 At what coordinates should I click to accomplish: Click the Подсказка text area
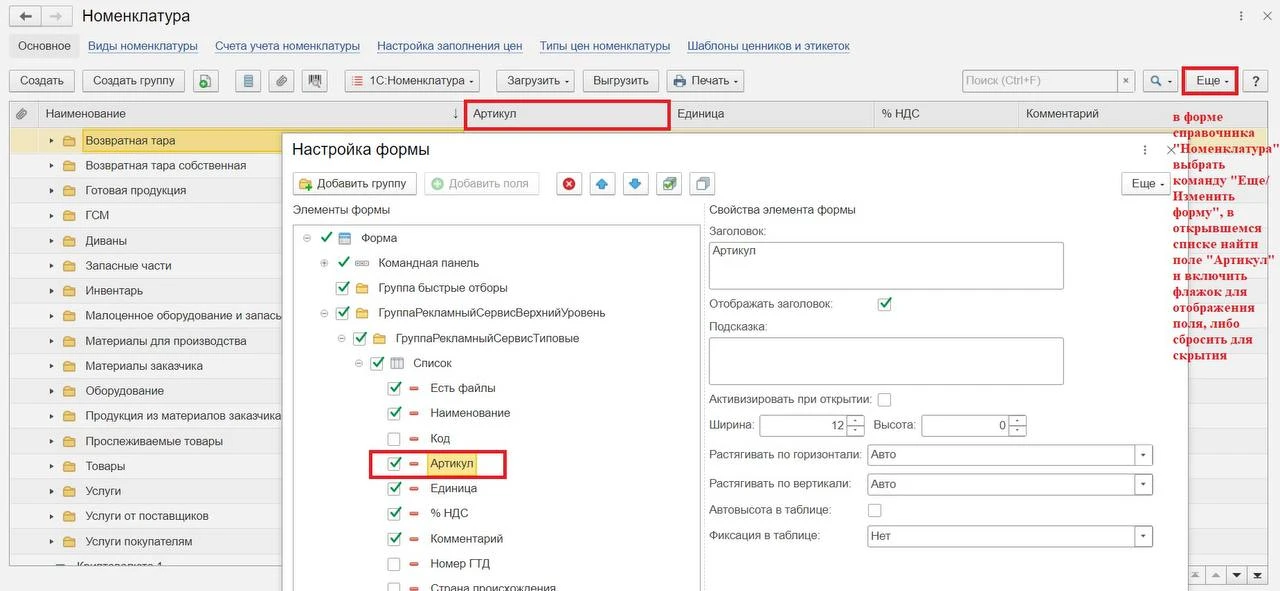(886, 361)
